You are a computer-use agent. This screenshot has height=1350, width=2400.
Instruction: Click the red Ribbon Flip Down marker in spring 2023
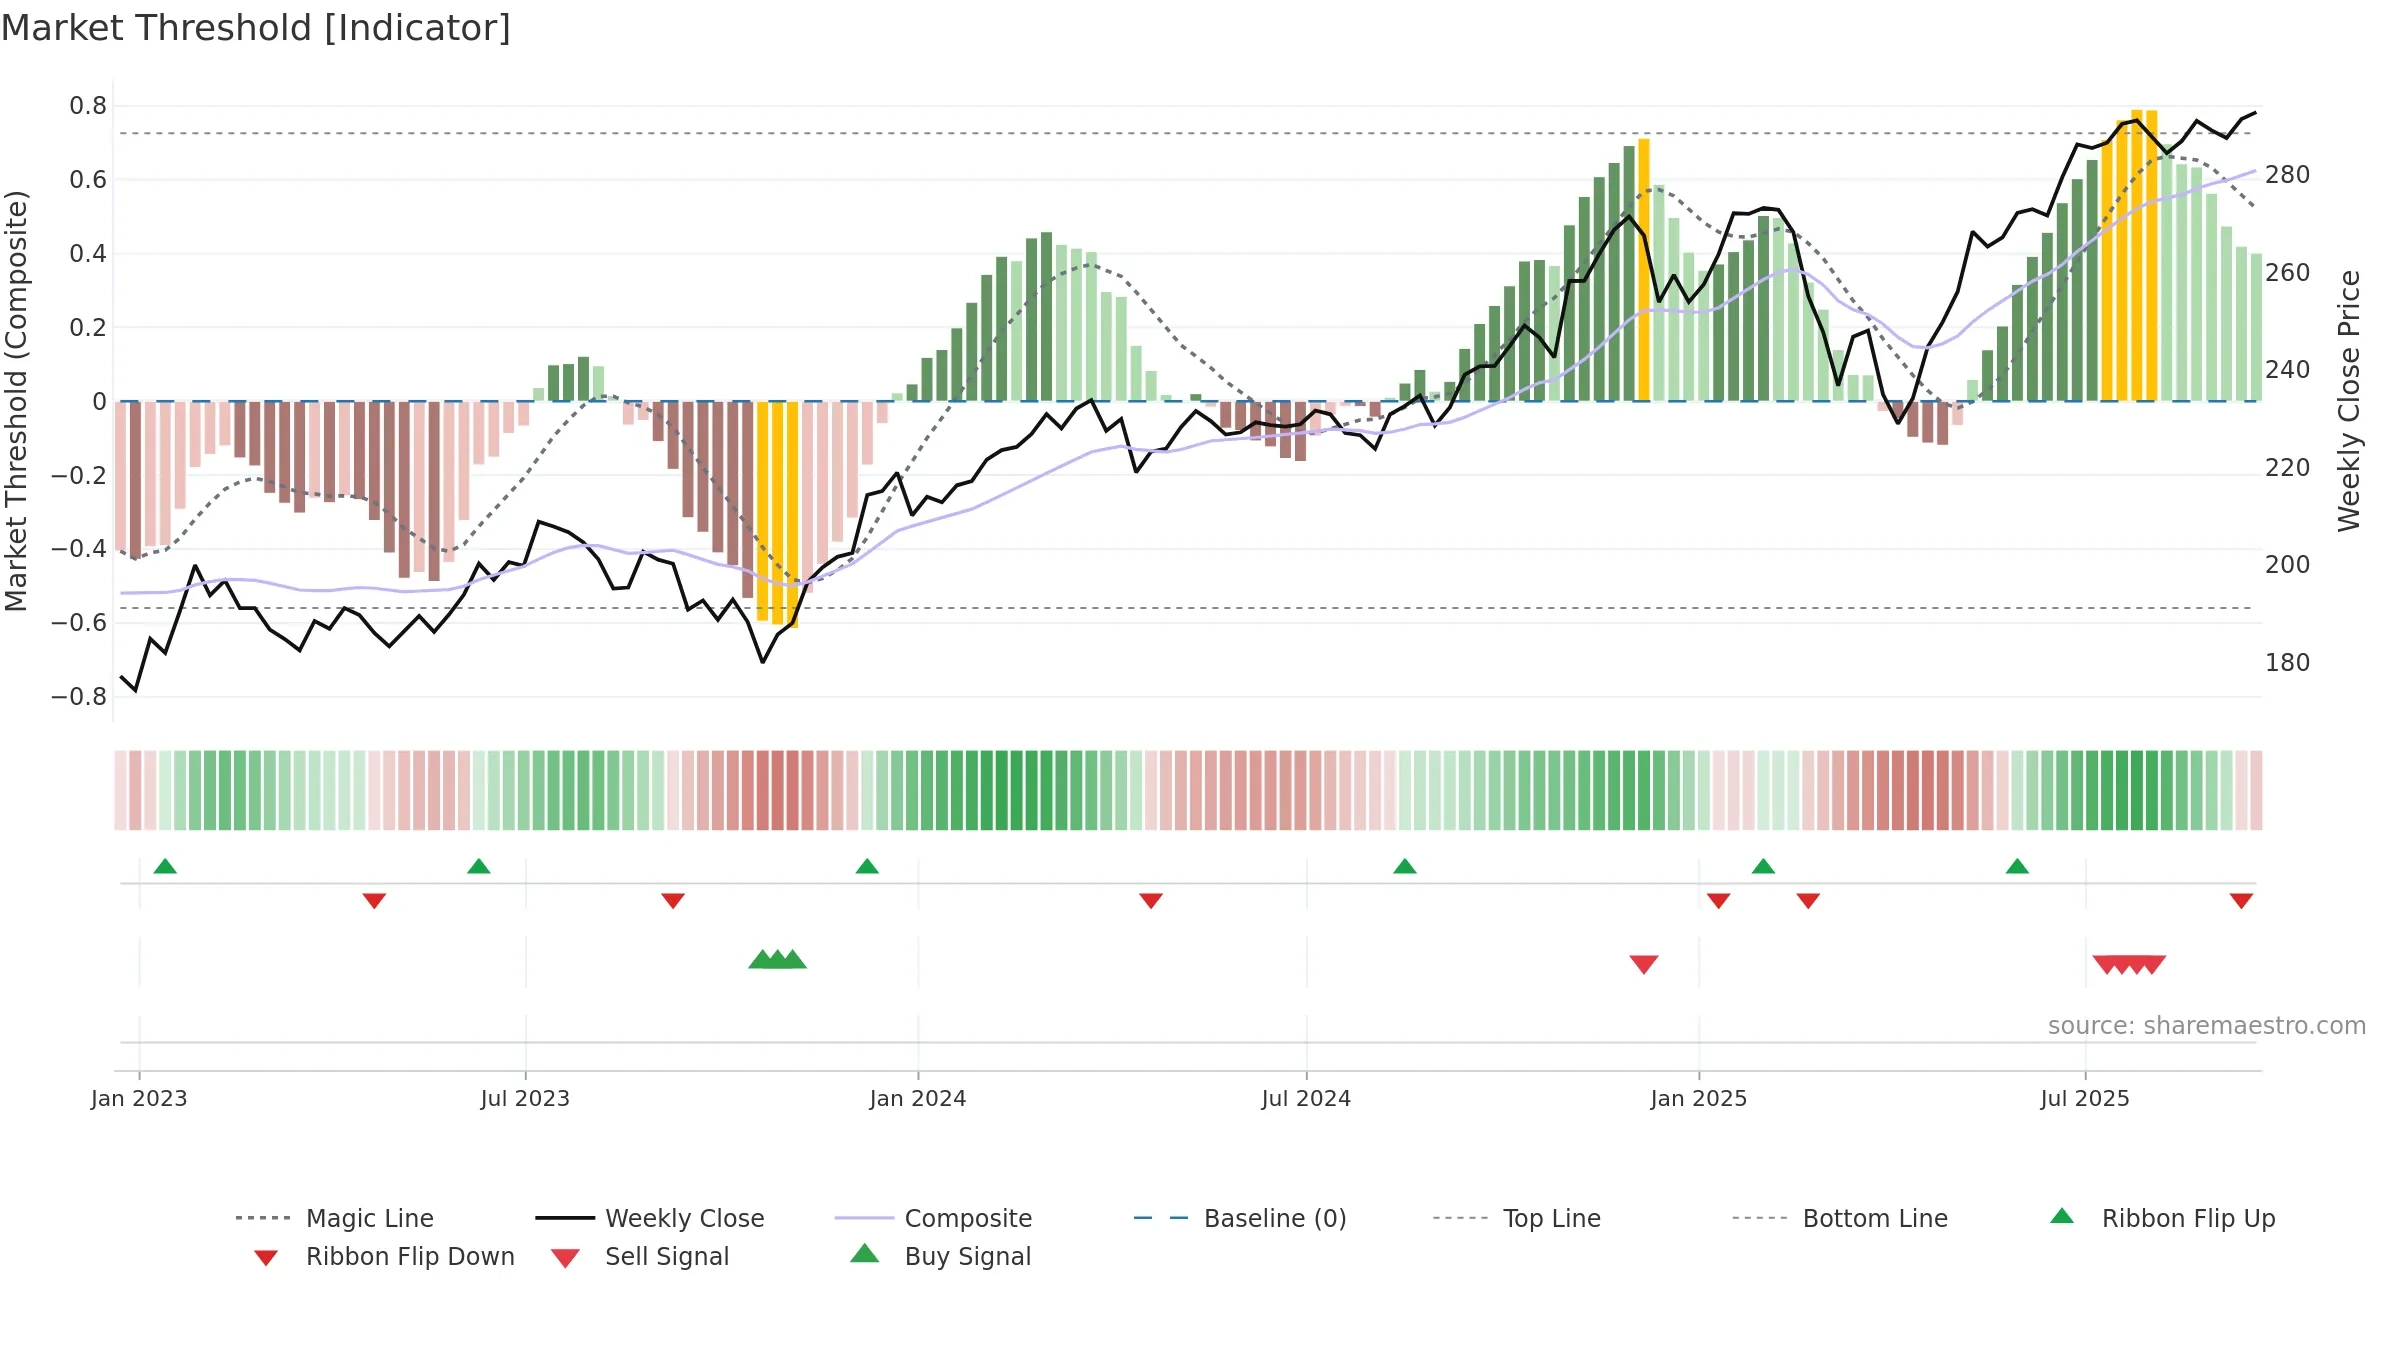pos(374,900)
